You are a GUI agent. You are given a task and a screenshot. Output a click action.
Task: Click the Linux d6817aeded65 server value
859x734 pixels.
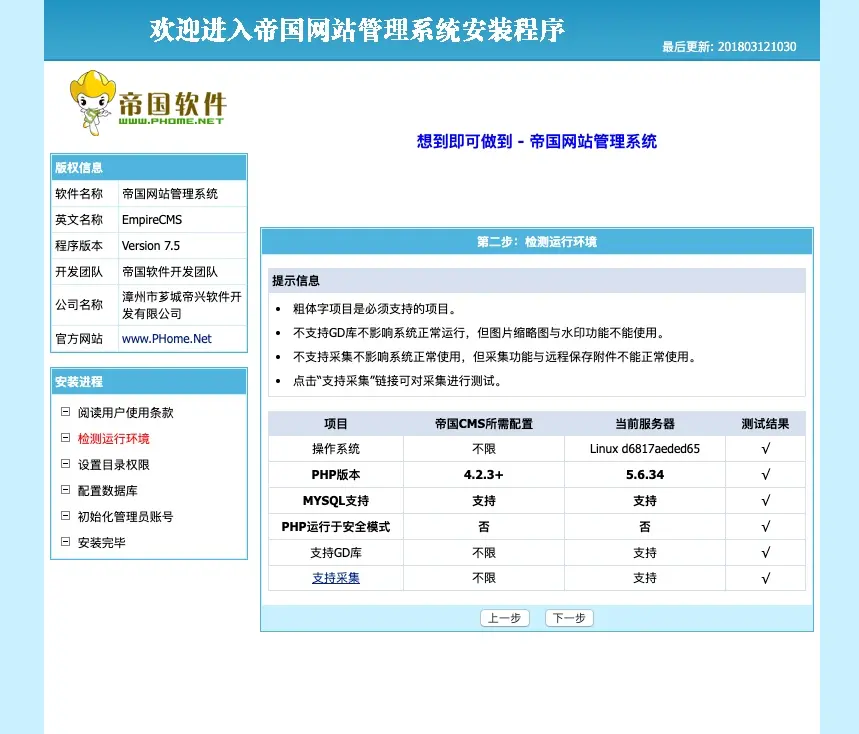coord(645,449)
